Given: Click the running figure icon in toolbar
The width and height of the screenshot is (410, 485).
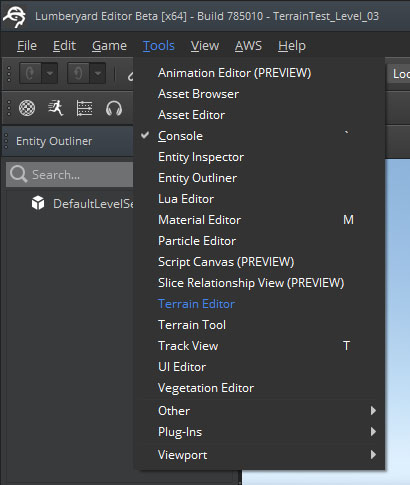Looking at the screenshot, I should (56, 108).
